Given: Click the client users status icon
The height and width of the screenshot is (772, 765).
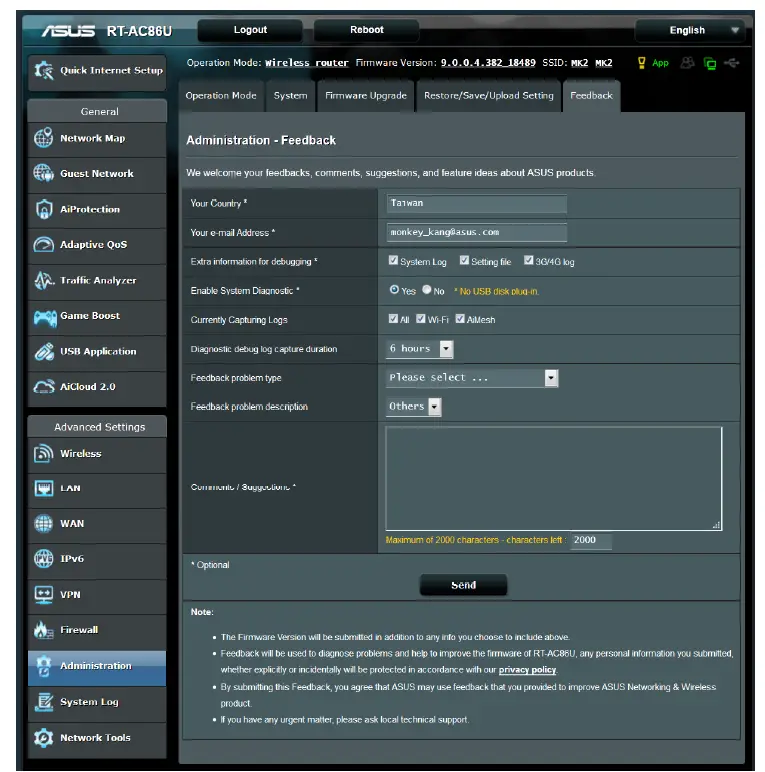Looking at the screenshot, I should coord(687,63).
